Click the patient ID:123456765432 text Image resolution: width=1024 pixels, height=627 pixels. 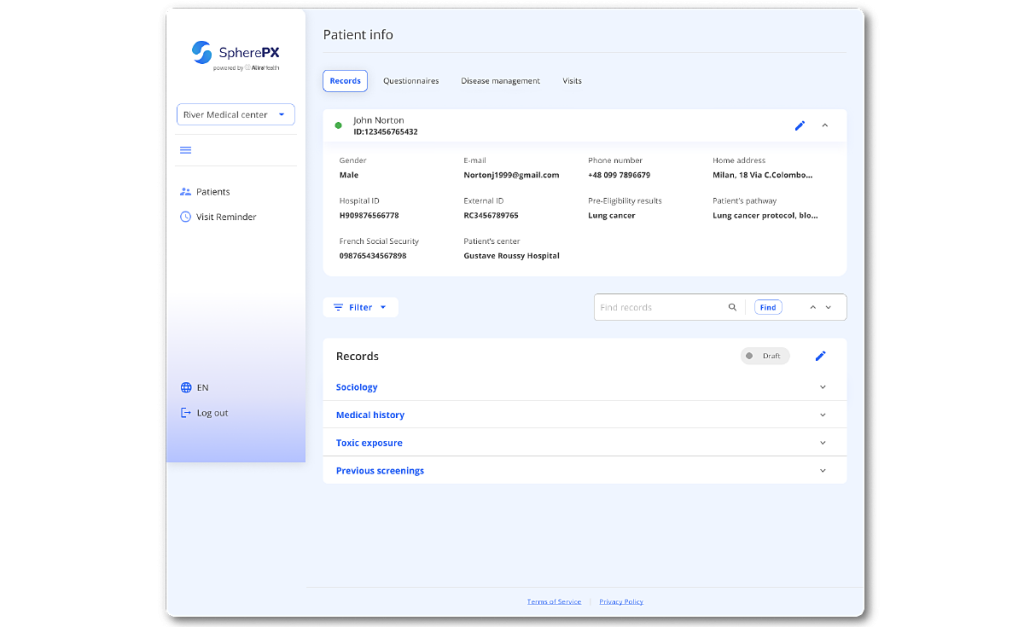coord(385,132)
